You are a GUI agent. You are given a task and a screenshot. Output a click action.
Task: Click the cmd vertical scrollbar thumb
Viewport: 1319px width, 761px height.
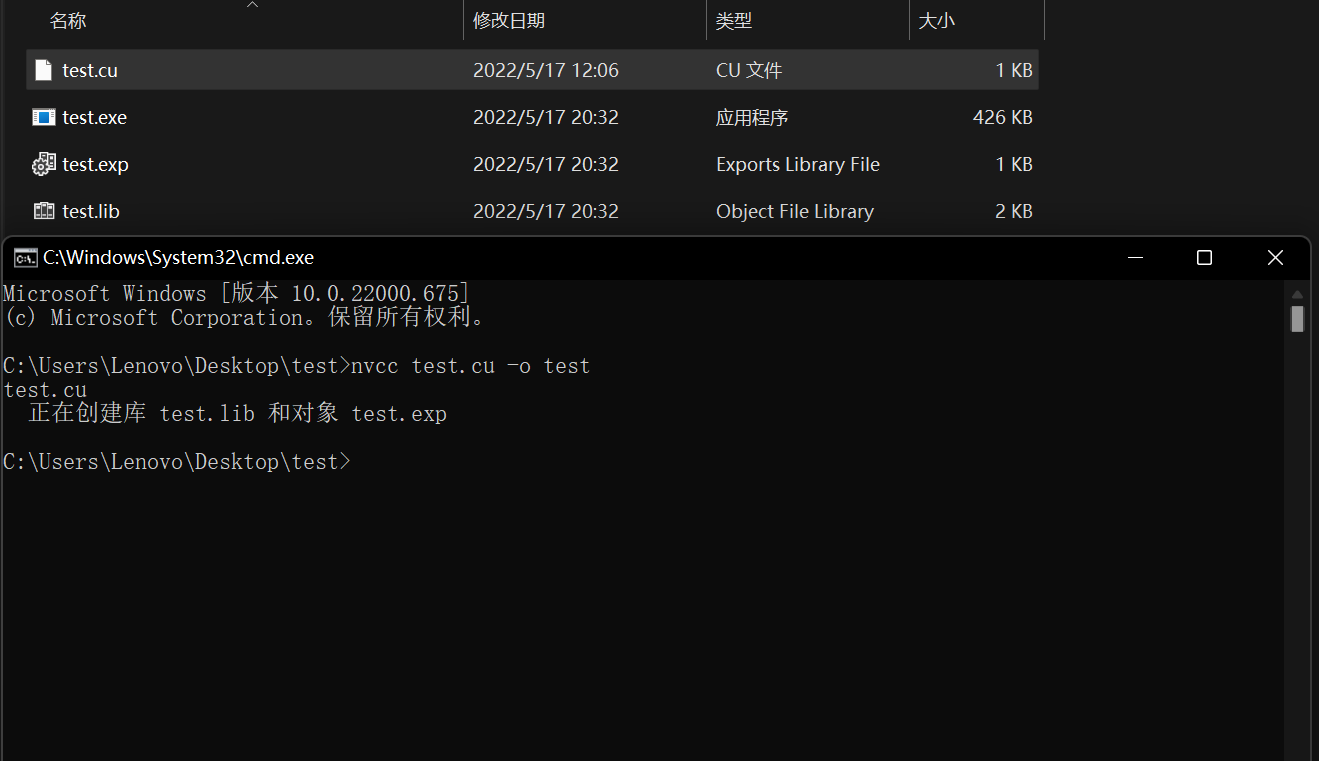click(1297, 319)
